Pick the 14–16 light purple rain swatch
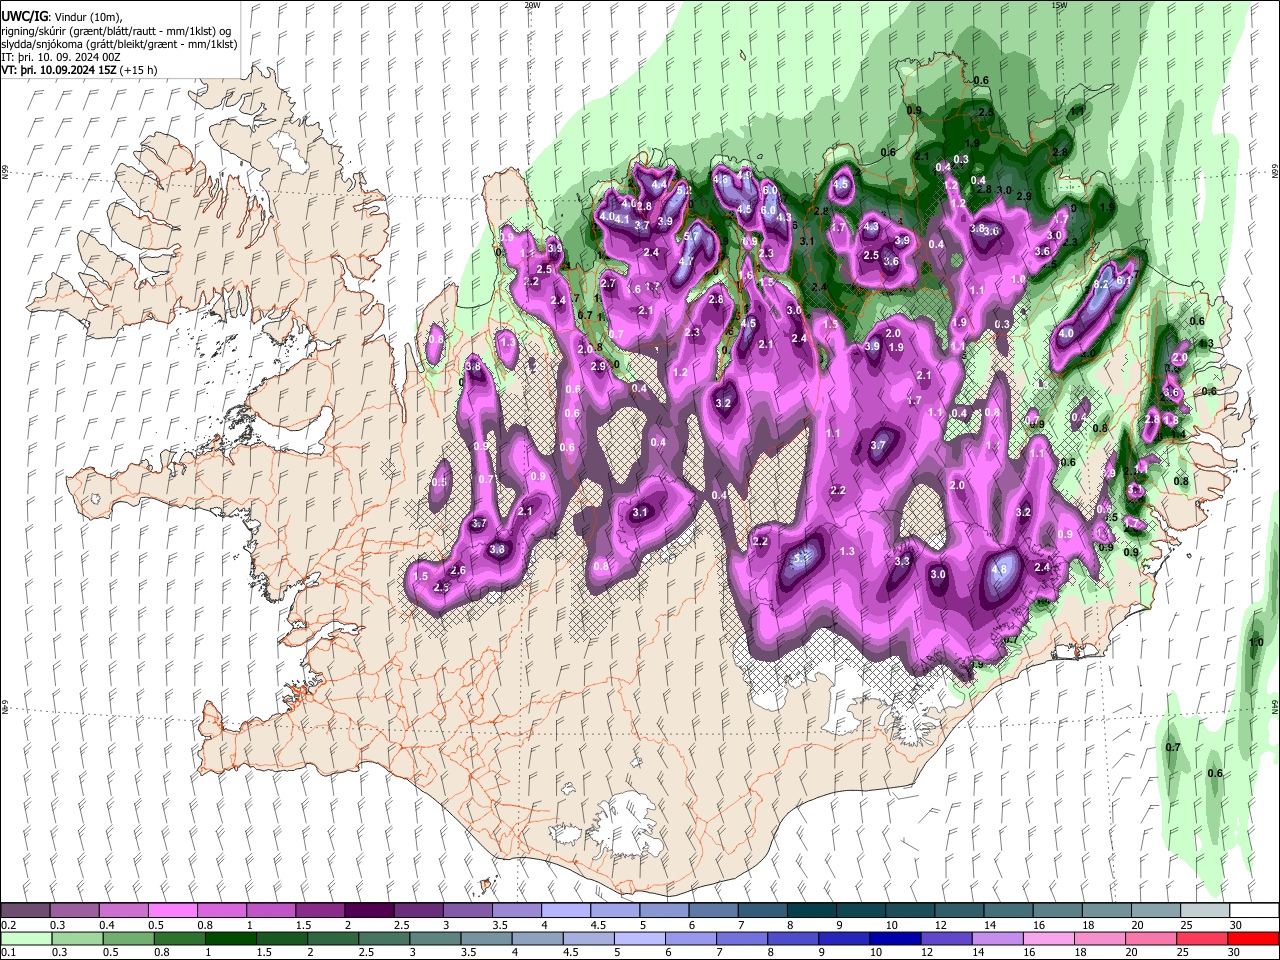The width and height of the screenshot is (1280, 960). (x=997, y=938)
